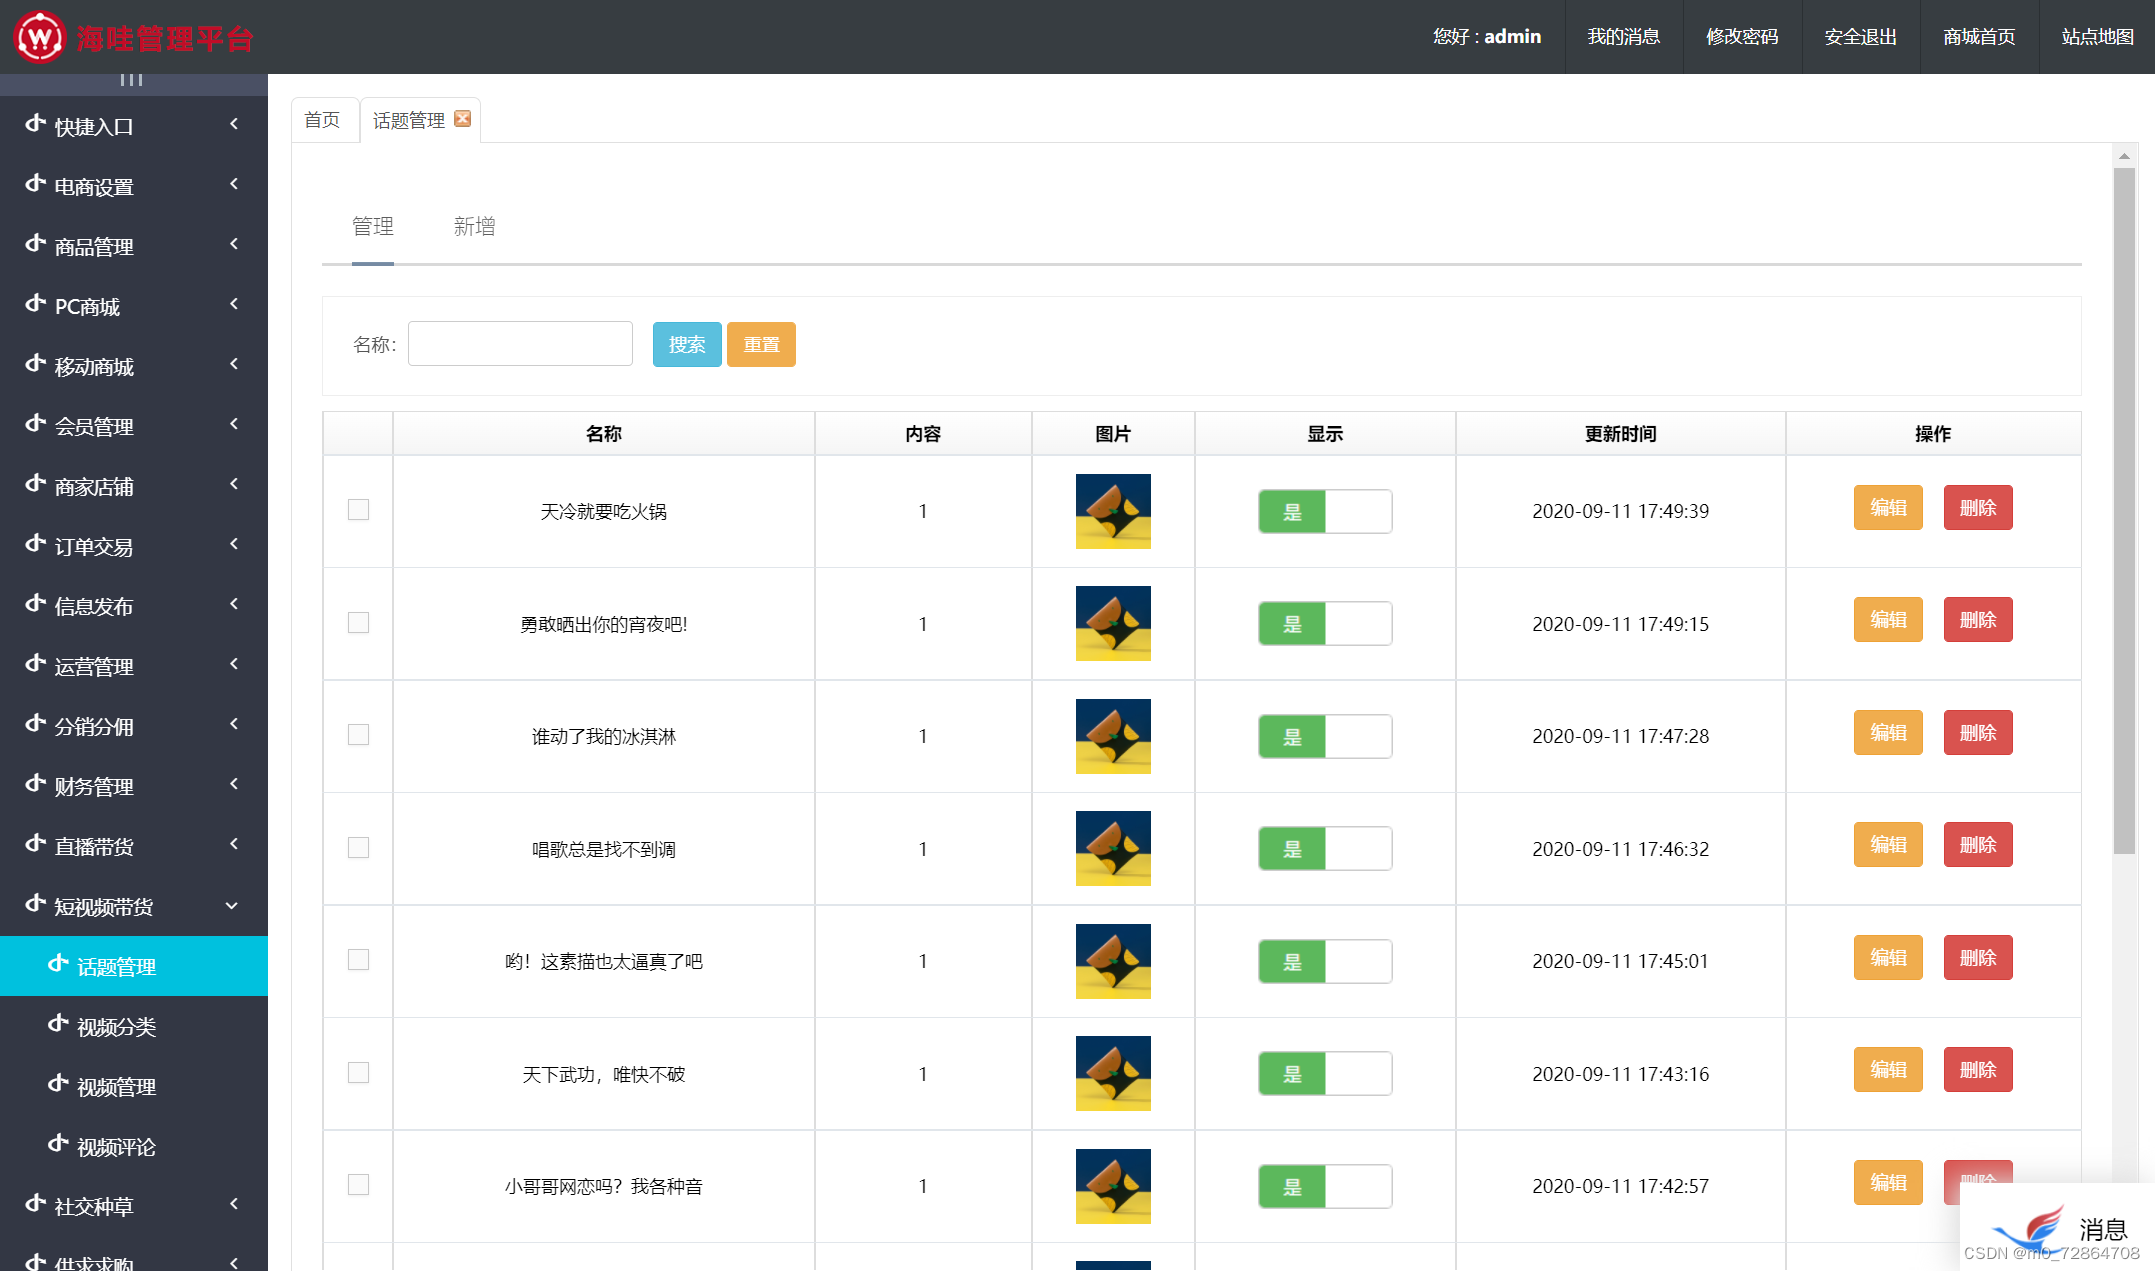Click the icon beside 视频分类
The width and height of the screenshot is (2155, 1271).
(59, 1025)
